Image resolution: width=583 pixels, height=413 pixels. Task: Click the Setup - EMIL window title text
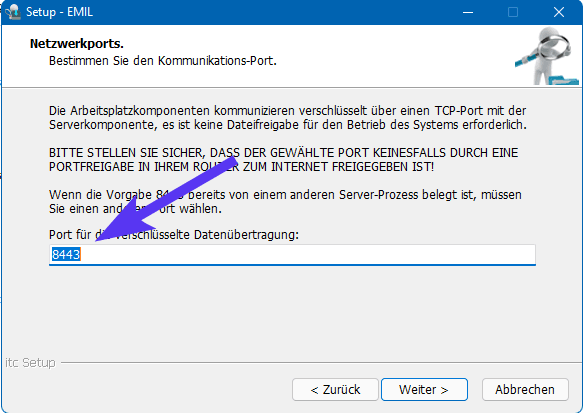(59, 12)
